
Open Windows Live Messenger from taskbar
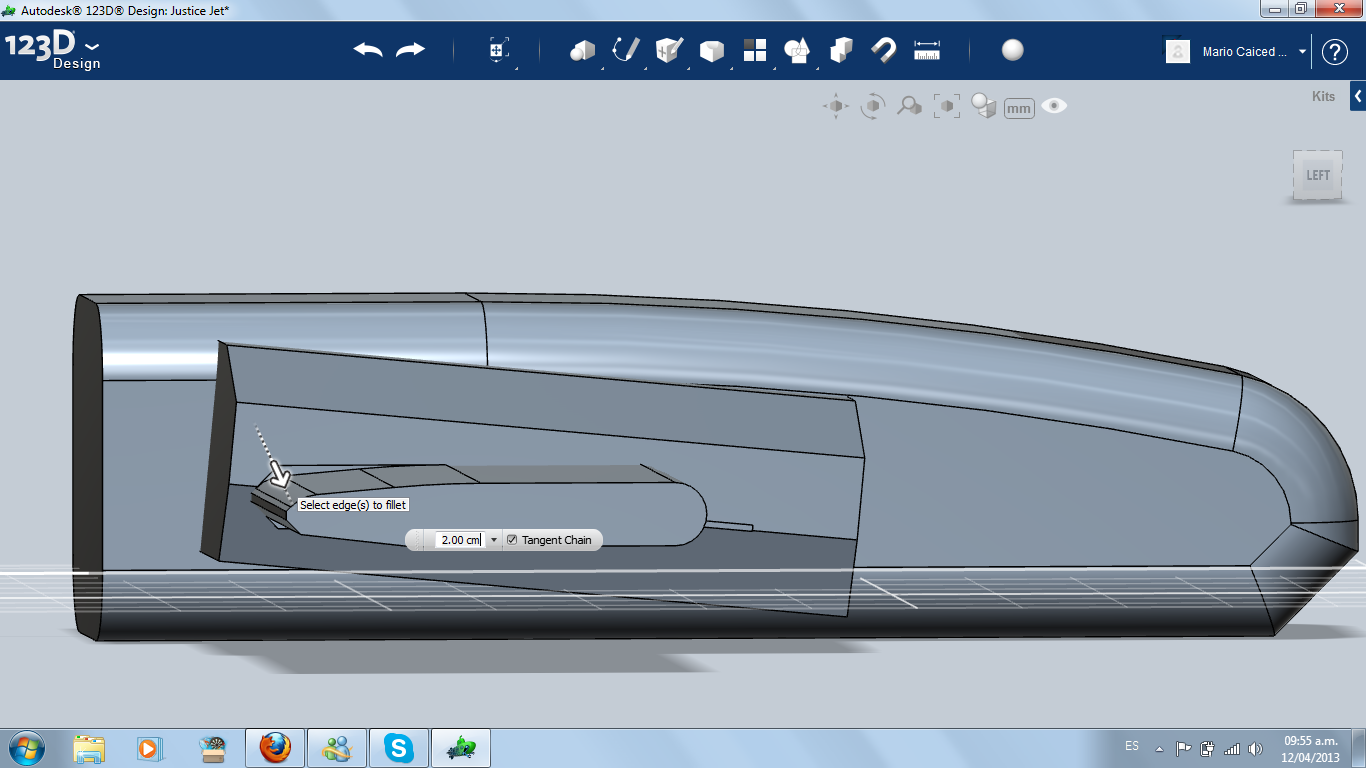tap(337, 747)
